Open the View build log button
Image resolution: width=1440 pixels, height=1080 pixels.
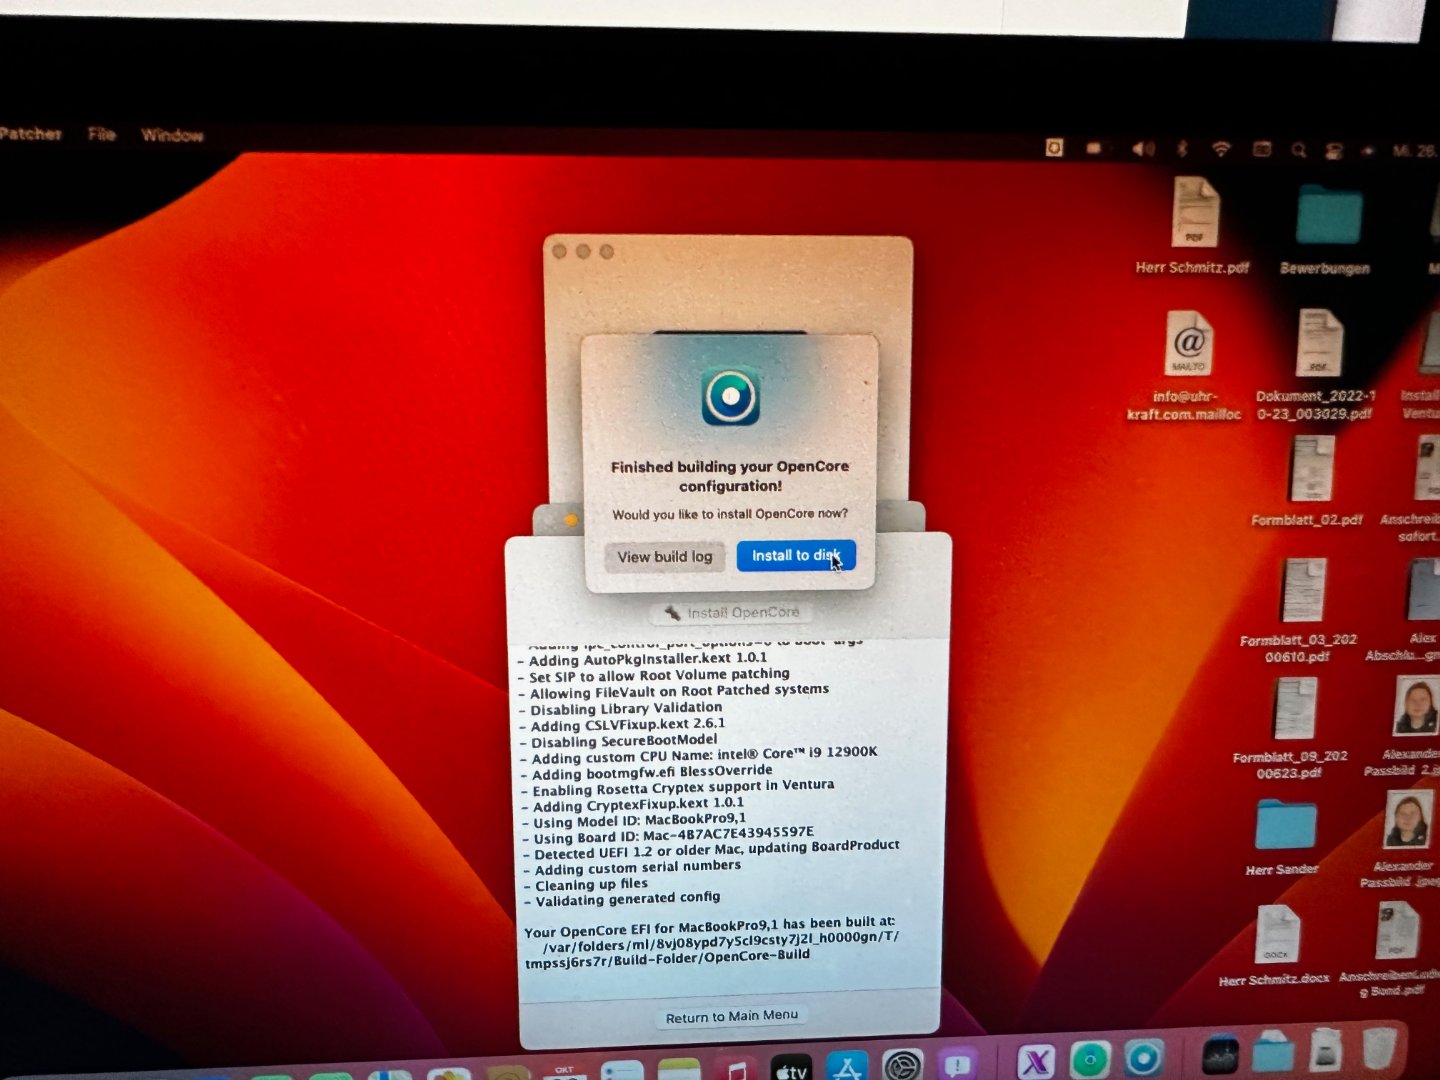click(x=665, y=557)
